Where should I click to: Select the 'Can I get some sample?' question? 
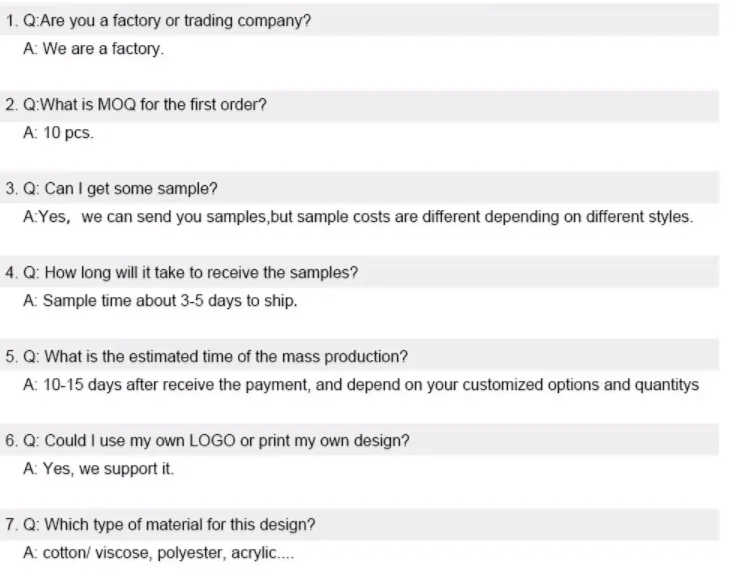(119, 189)
